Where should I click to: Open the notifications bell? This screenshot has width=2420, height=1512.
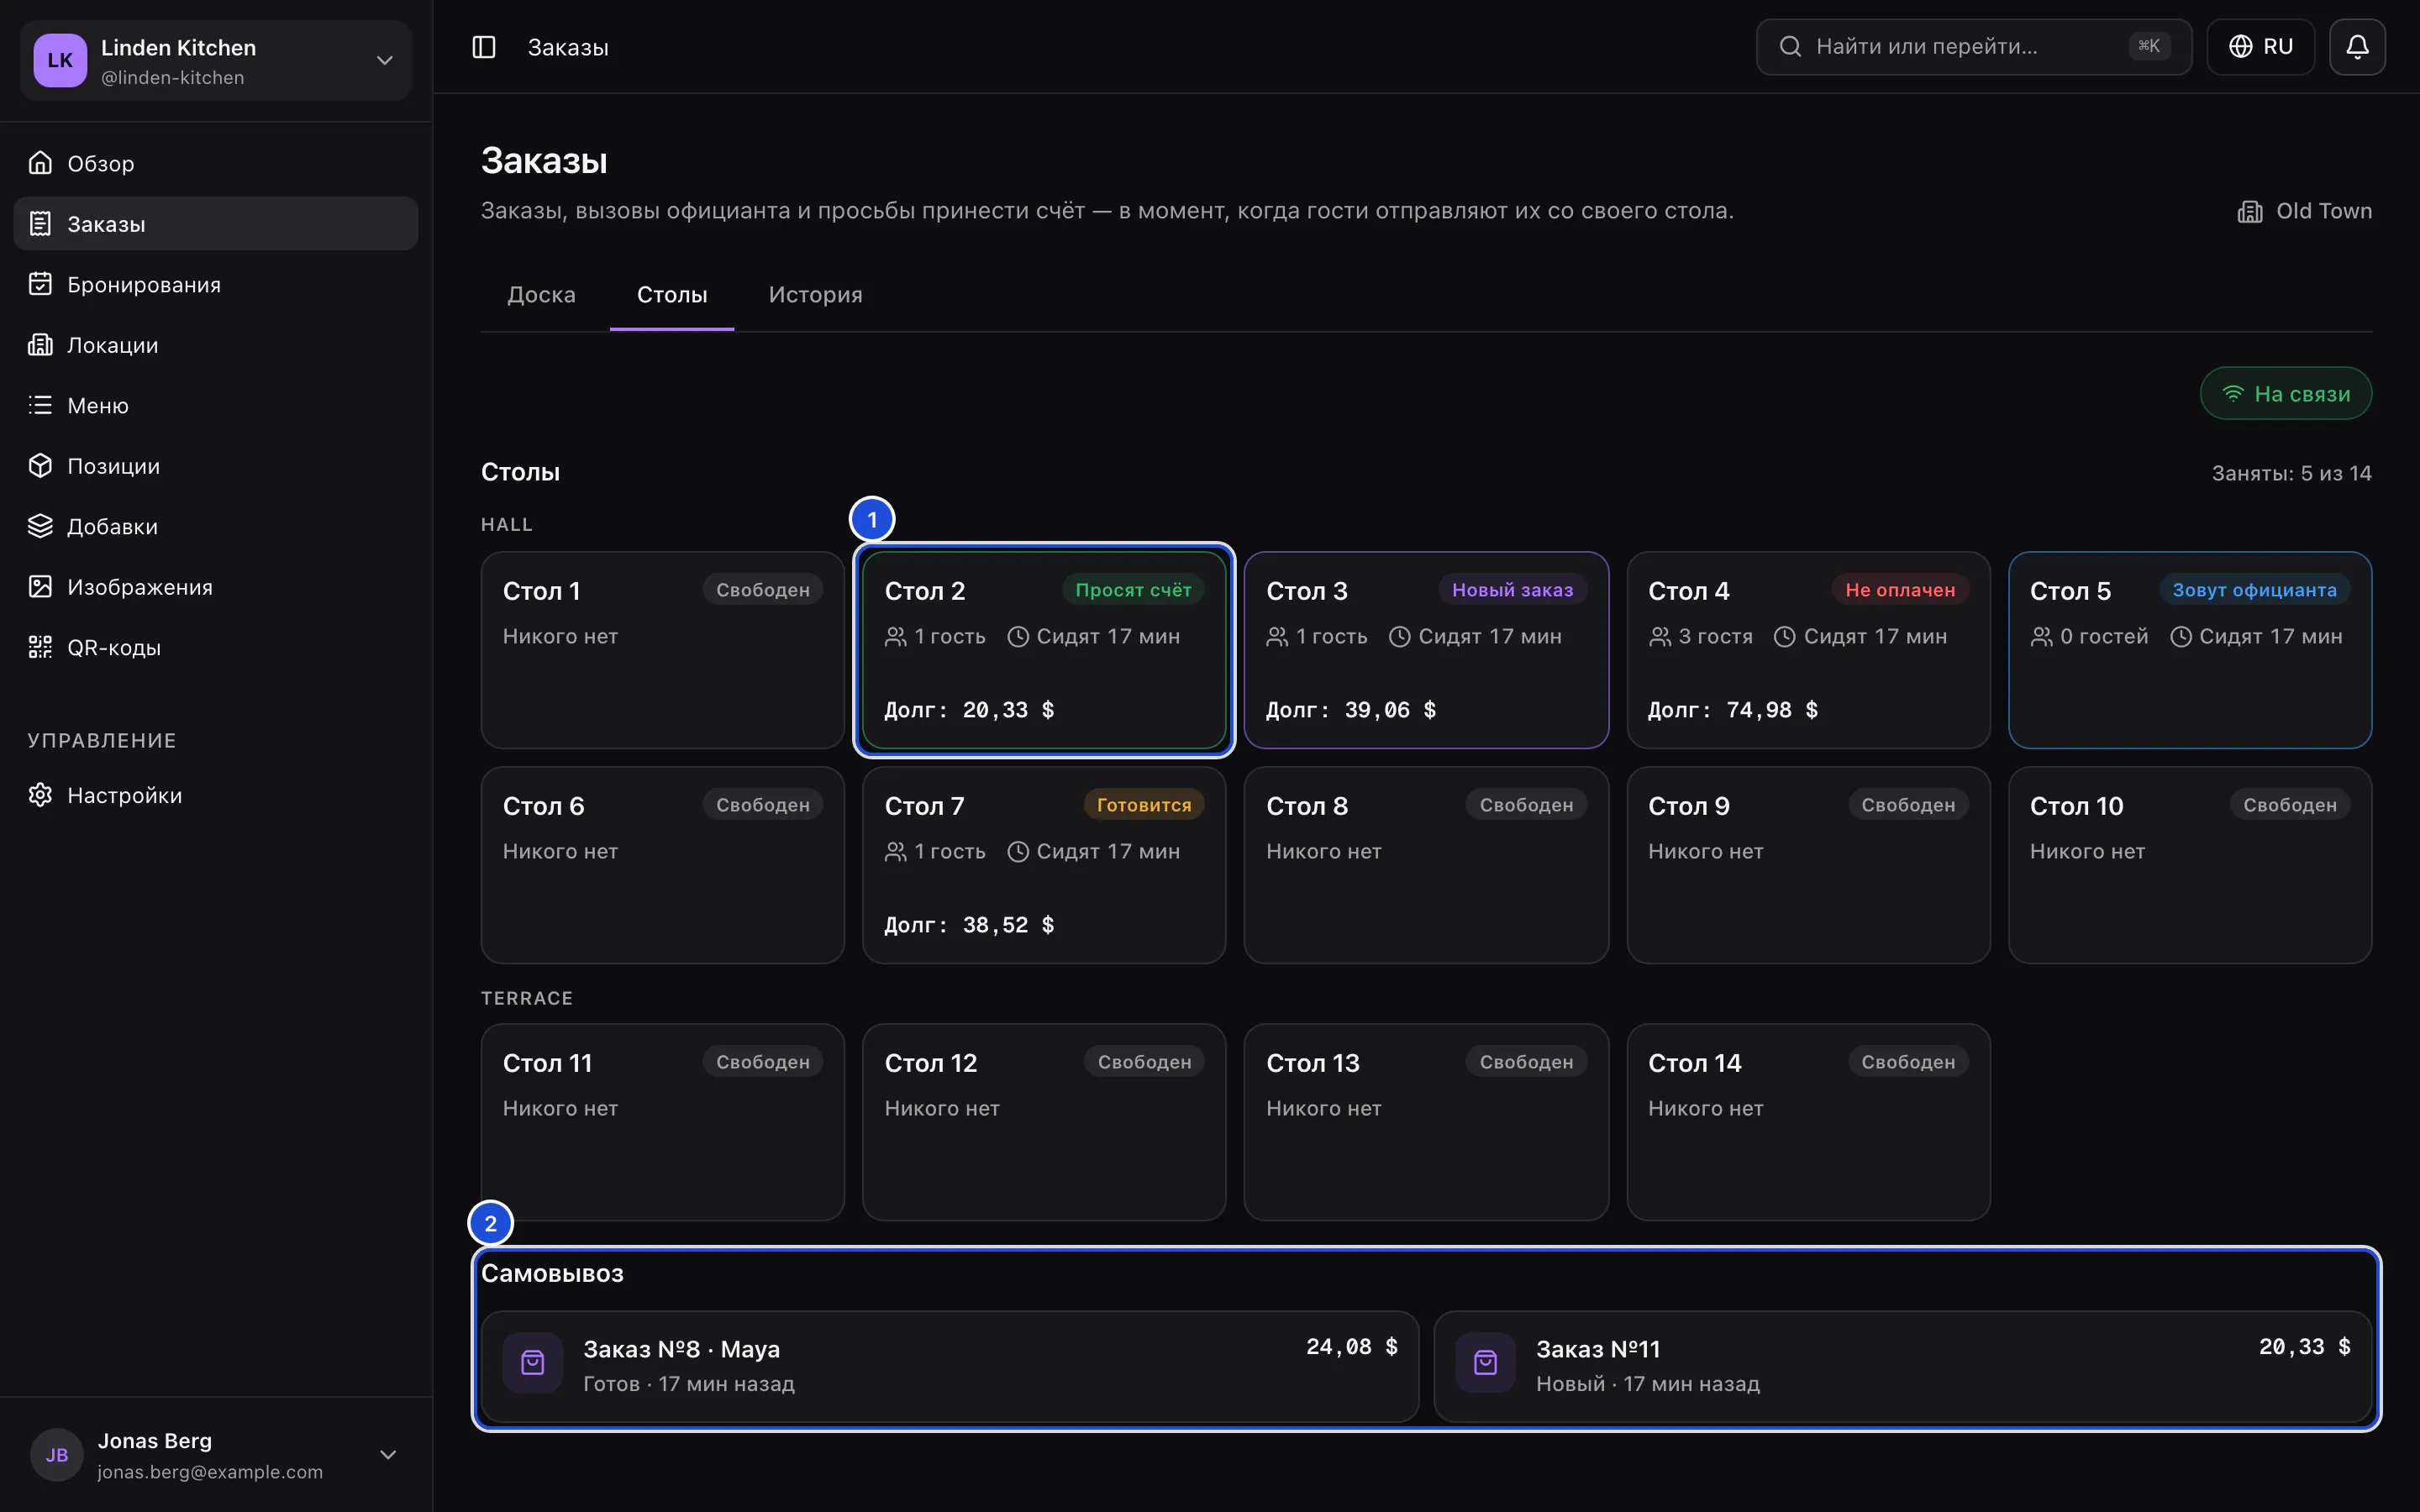pyautogui.click(x=2357, y=47)
